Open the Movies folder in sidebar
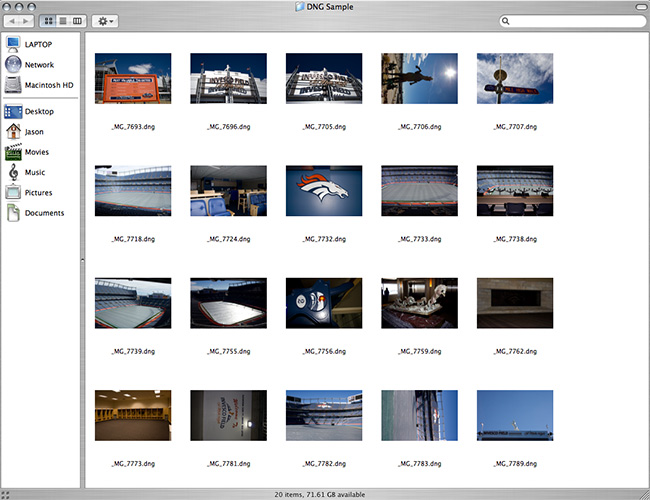The image size is (650, 500). tap(36, 152)
